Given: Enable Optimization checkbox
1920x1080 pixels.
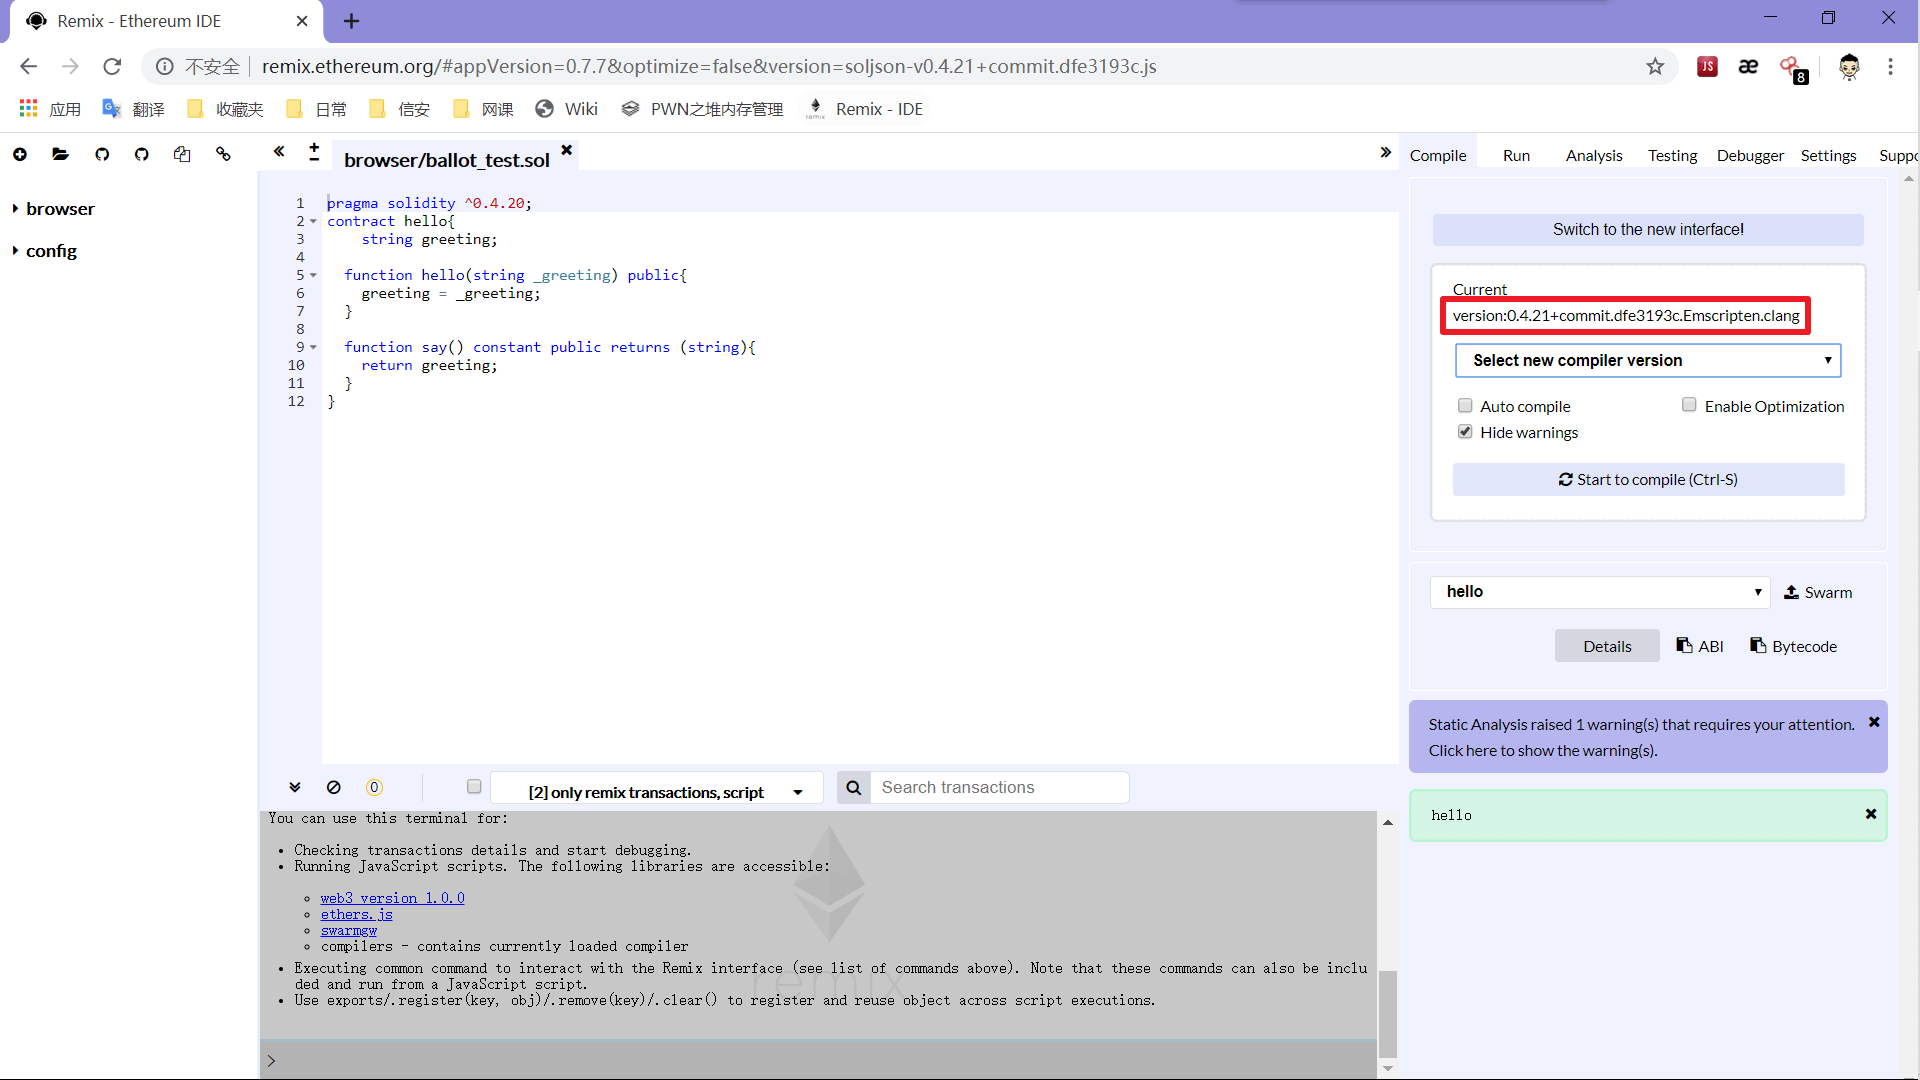Looking at the screenshot, I should point(1689,404).
